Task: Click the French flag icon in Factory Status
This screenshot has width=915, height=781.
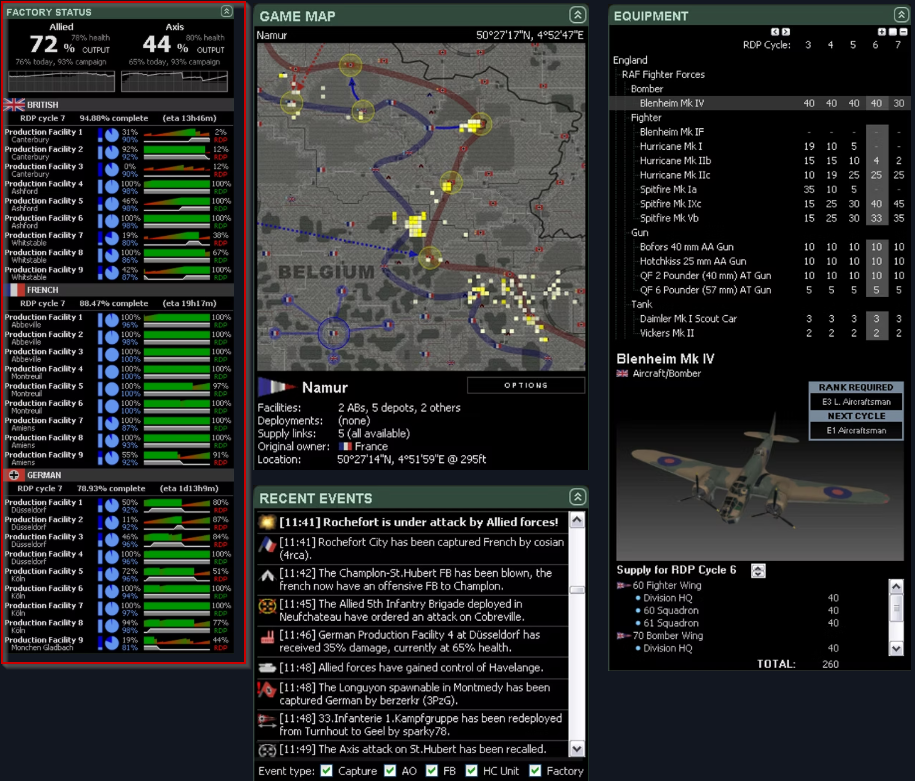Action: (x=14, y=290)
